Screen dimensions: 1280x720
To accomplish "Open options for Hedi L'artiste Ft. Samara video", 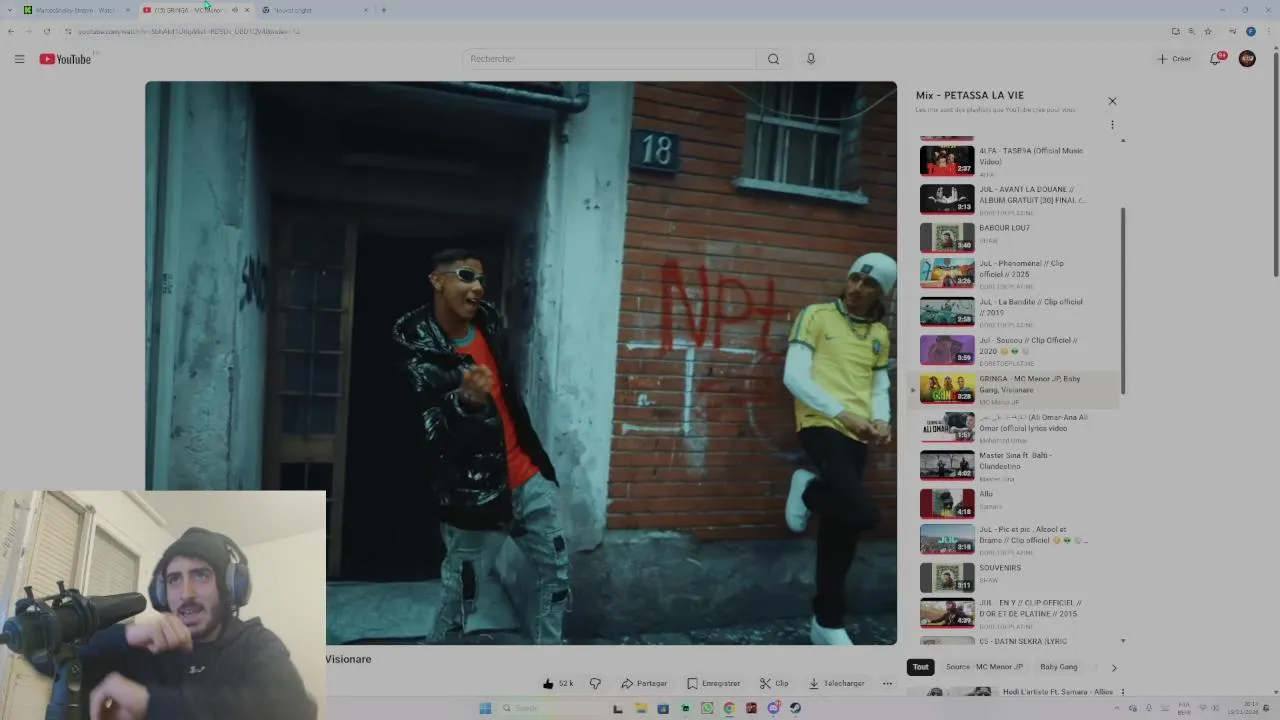I will coord(1123,692).
